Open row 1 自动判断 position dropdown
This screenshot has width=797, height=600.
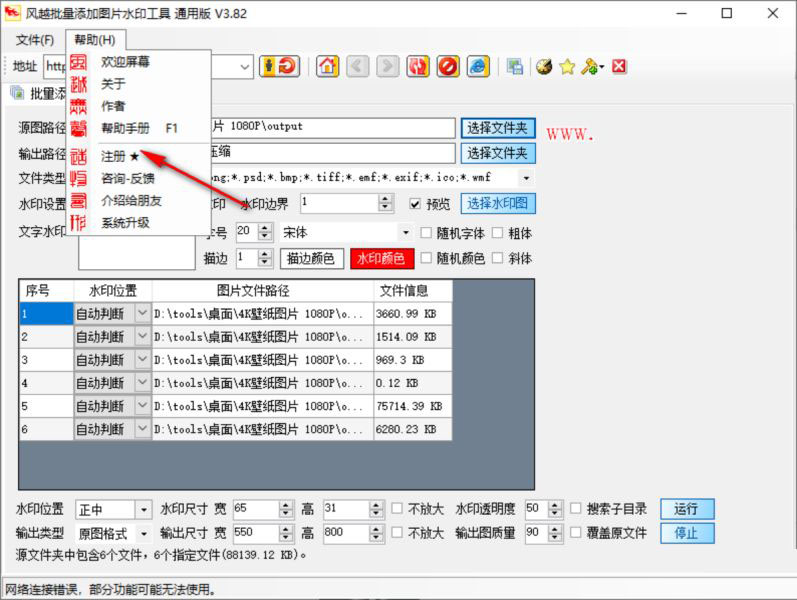[142, 313]
